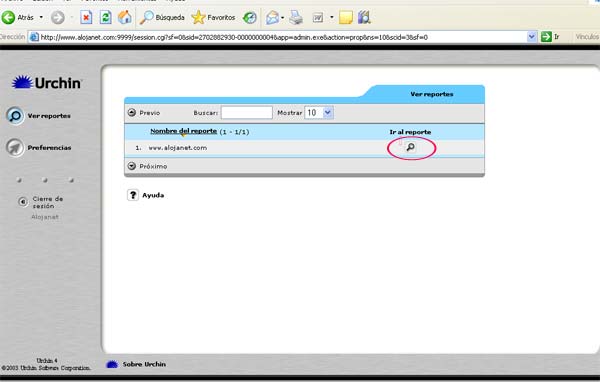Sort by Nombre del reporte column header

click(x=183, y=131)
